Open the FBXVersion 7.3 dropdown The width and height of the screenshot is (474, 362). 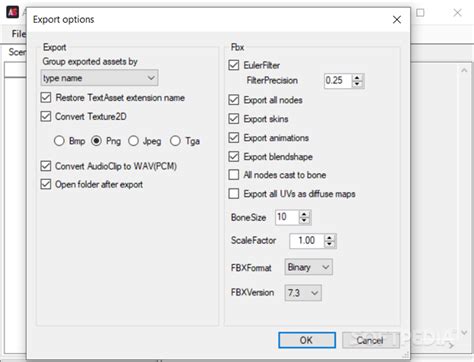(303, 293)
